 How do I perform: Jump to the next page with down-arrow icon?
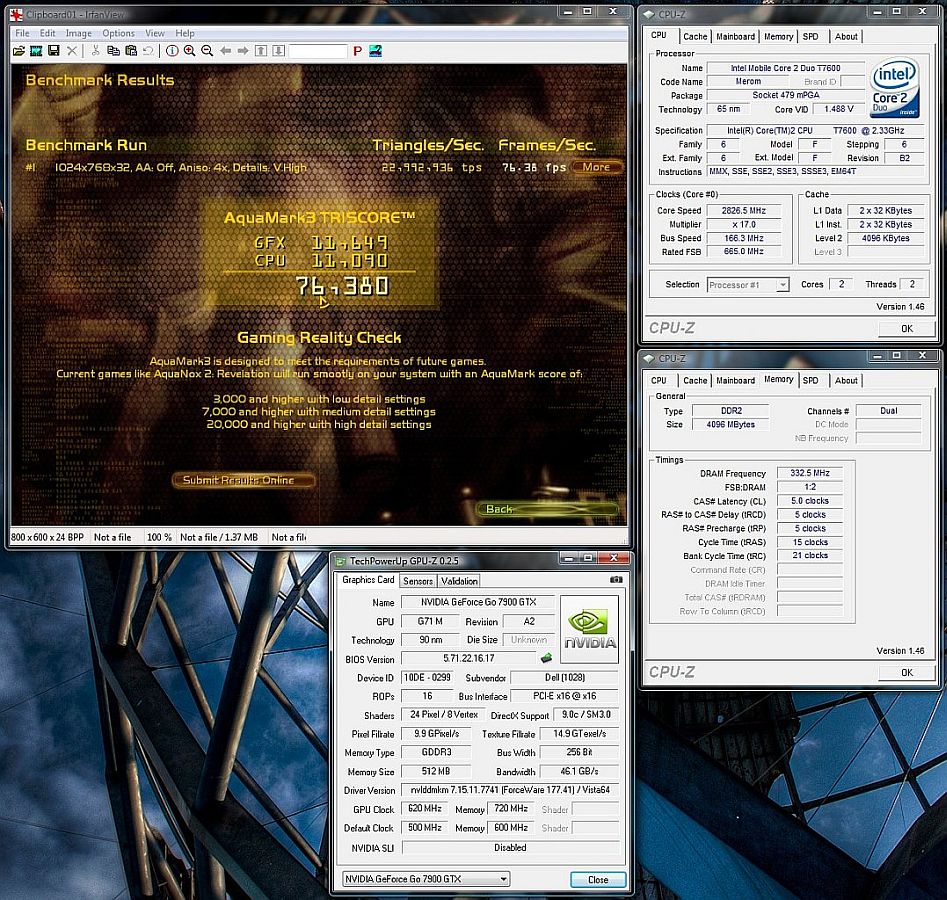278,51
